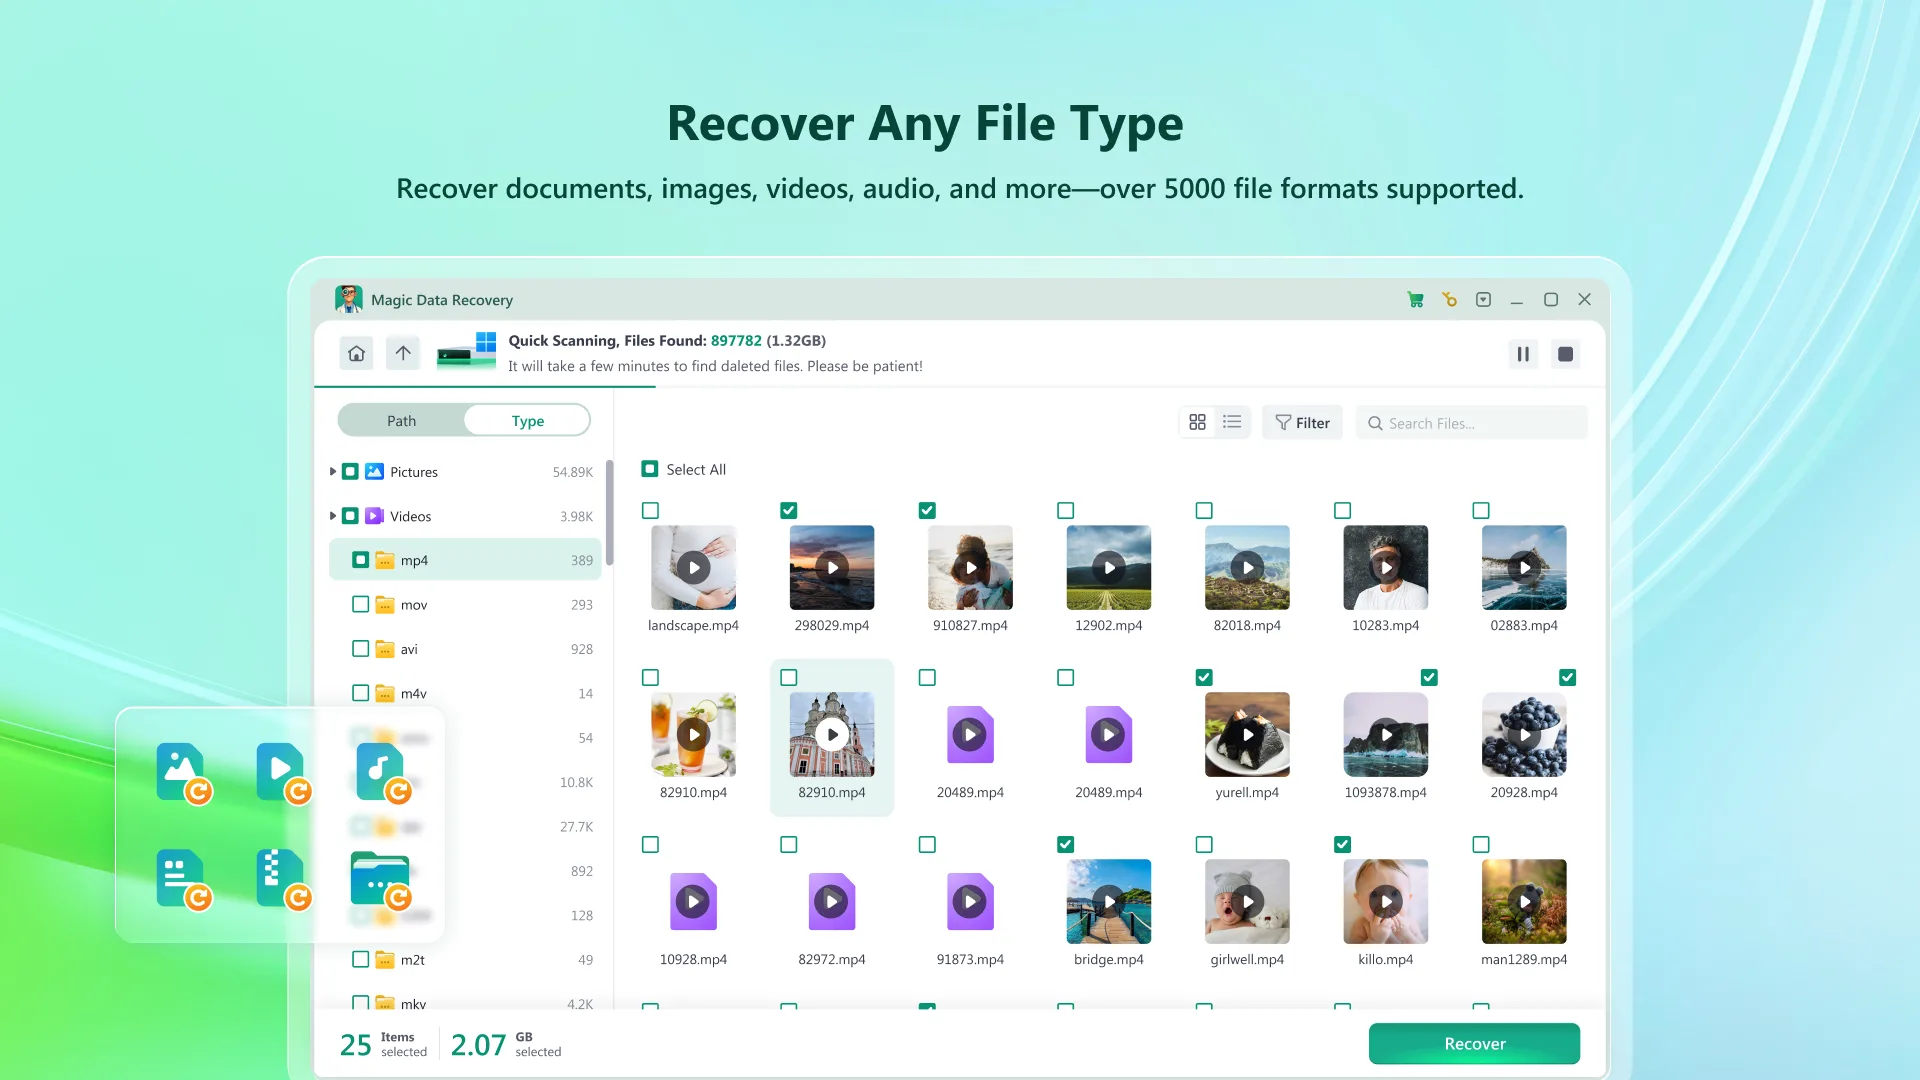Expand the Pictures tree node
The height and width of the screenshot is (1080, 1920).
pos(333,472)
